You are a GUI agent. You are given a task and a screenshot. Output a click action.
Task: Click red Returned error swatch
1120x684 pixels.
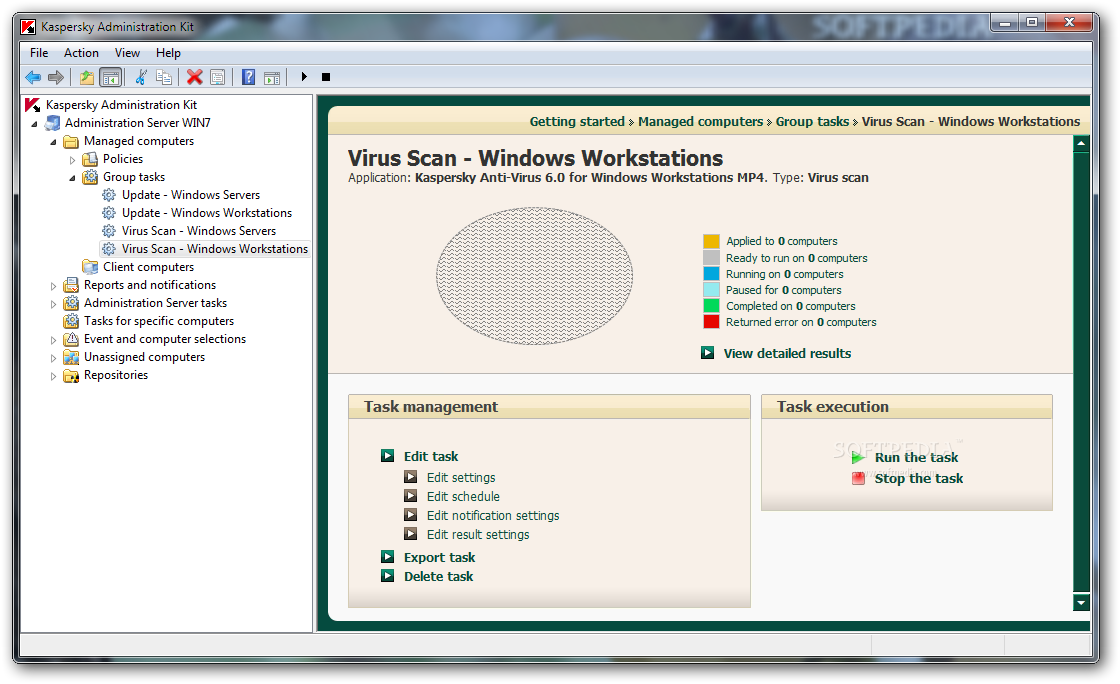click(711, 322)
